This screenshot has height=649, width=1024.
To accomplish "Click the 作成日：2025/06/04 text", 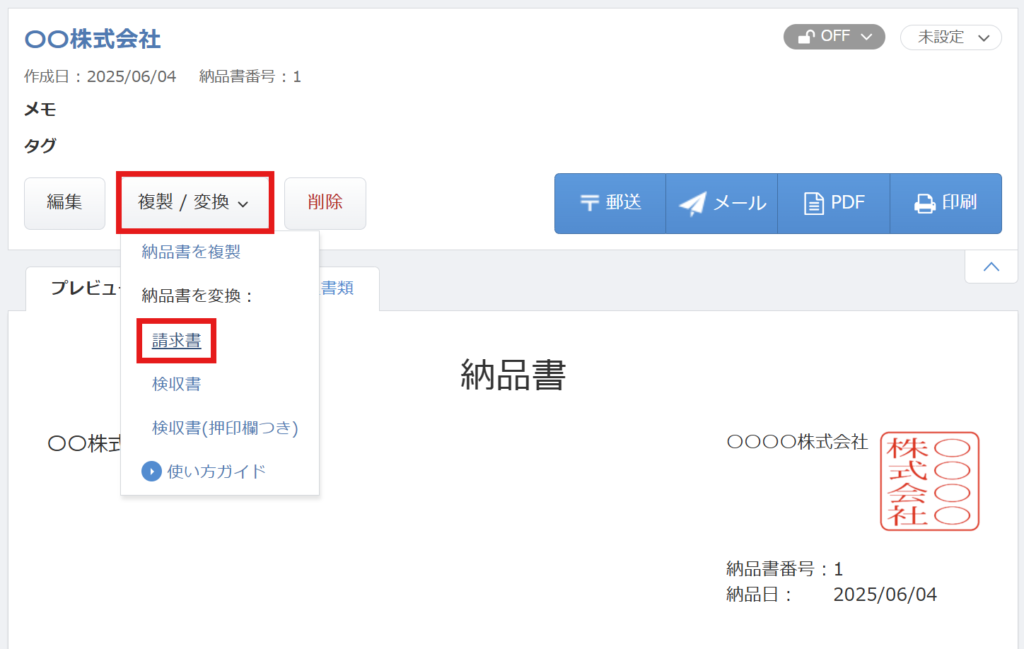I will [100, 76].
